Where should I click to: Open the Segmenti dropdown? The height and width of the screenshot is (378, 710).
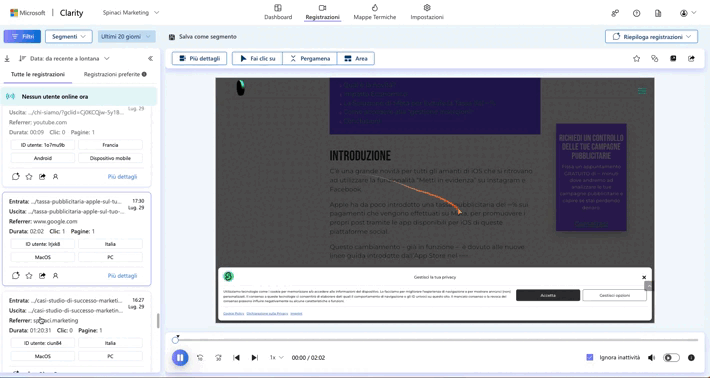tap(69, 37)
